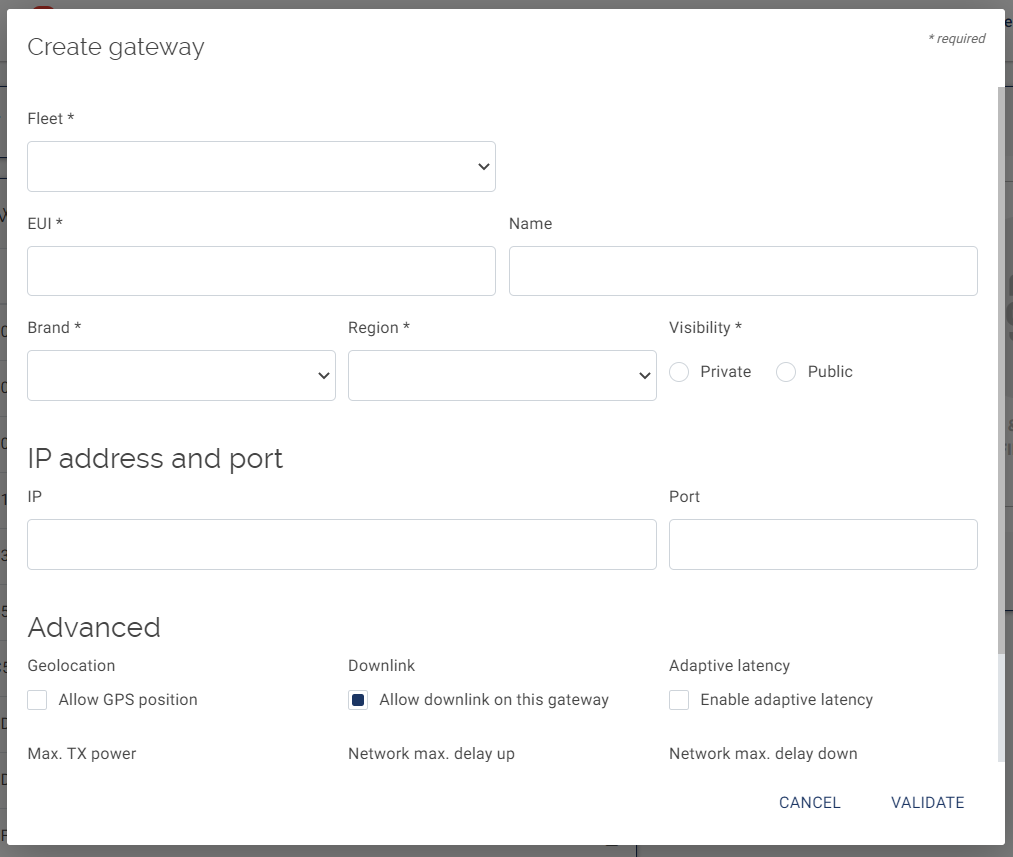
Task: Select the Public visibility radio button
Action: 786,372
